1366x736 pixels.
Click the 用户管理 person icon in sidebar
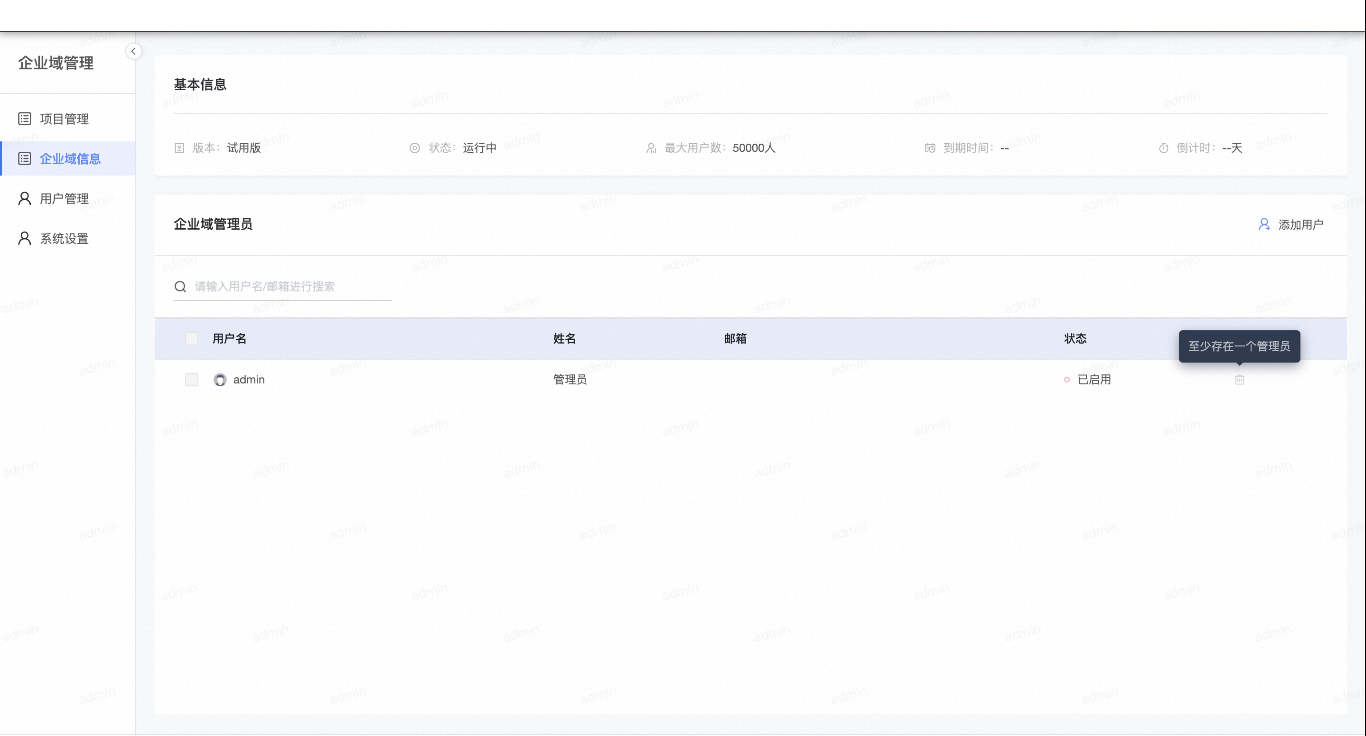tap(25, 199)
